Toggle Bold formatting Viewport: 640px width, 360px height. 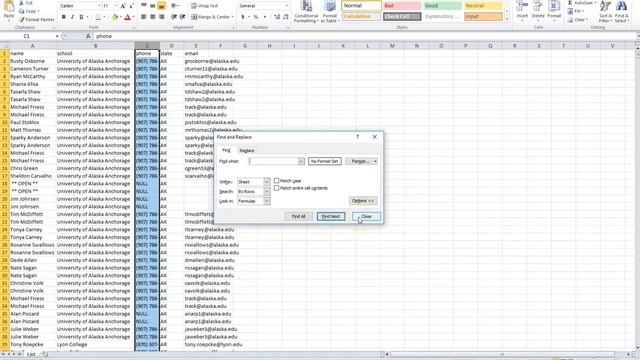pos(64,17)
